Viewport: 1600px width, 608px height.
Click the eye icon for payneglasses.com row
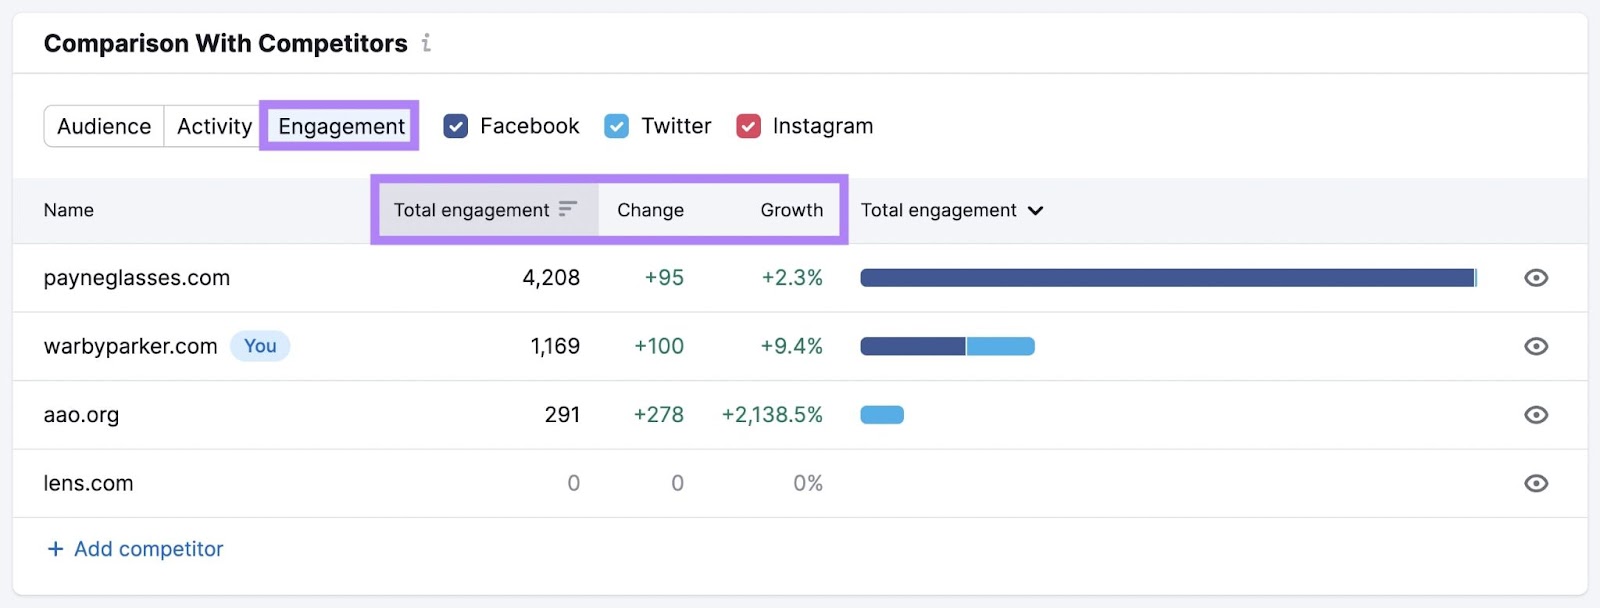(x=1537, y=278)
